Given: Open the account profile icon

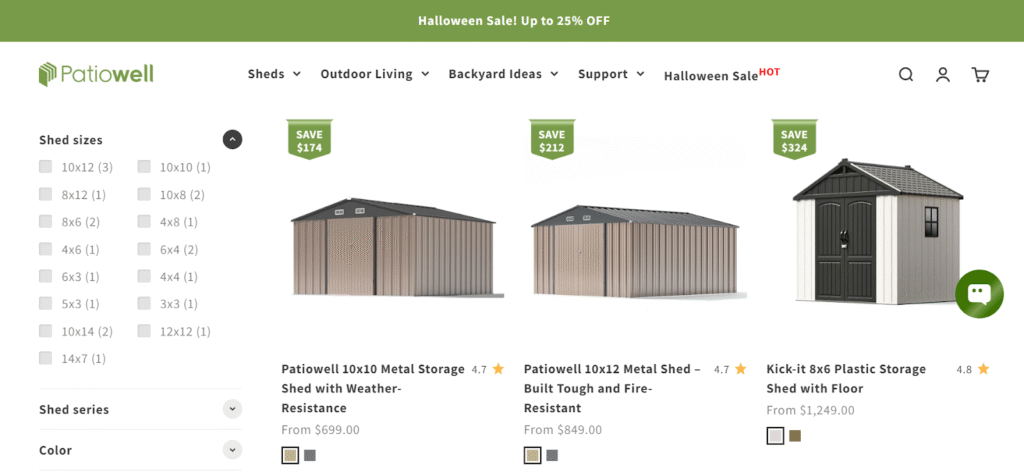Looking at the screenshot, I should [x=942, y=74].
